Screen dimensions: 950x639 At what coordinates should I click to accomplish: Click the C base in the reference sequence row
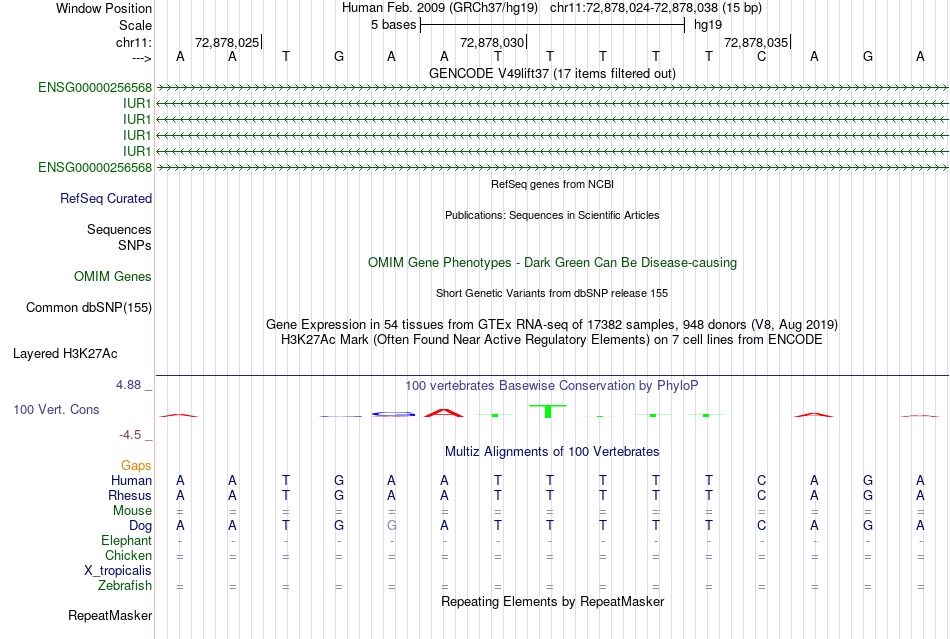point(762,57)
